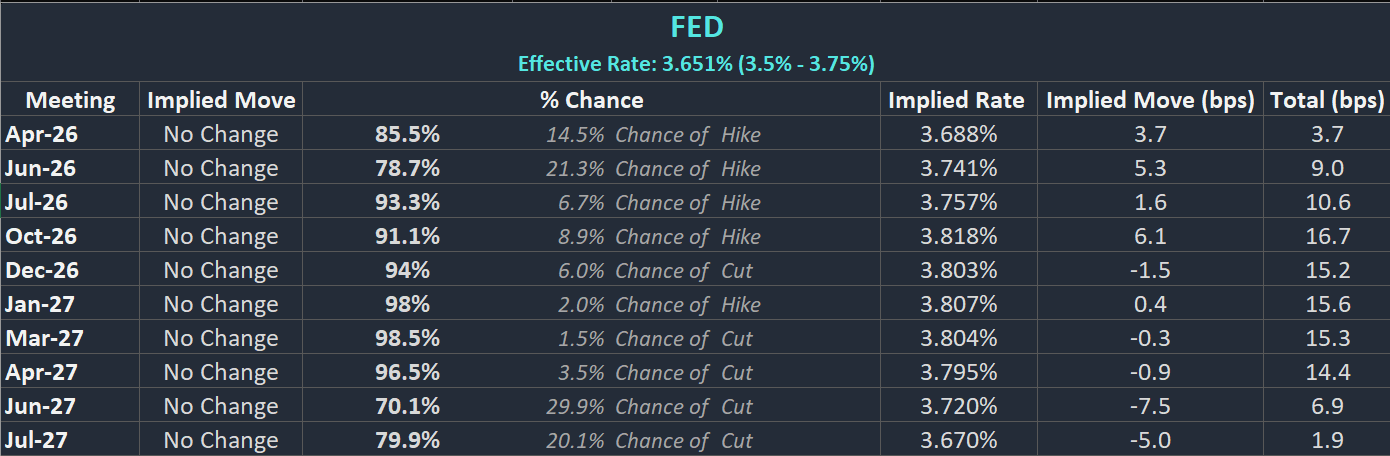The image size is (1390, 456).
Task: Click the Meeting column header
Action: (x=70, y=100)
